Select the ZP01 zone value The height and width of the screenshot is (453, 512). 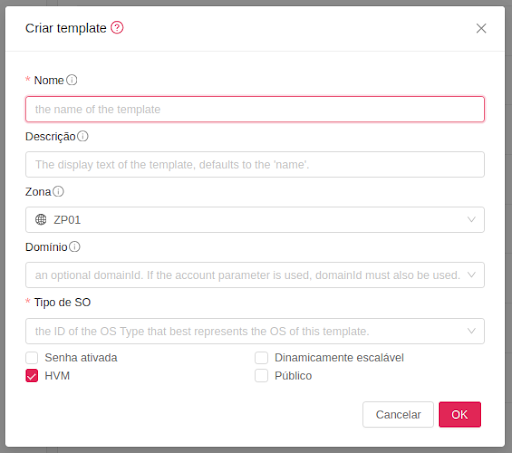pyautogui.click(x=67, y=220)
